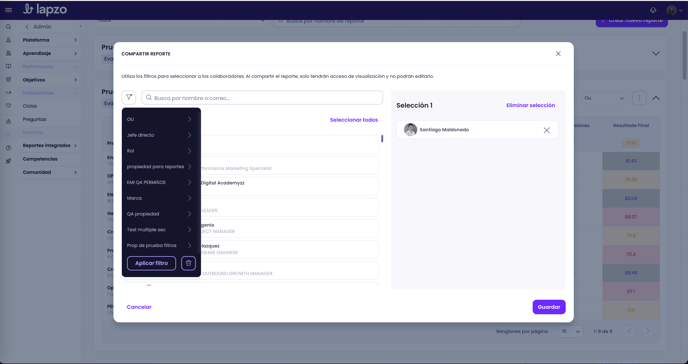This screenshot has width=688, height=364.
Task: Click the 88.46 result cell
Action: point(631,273)
